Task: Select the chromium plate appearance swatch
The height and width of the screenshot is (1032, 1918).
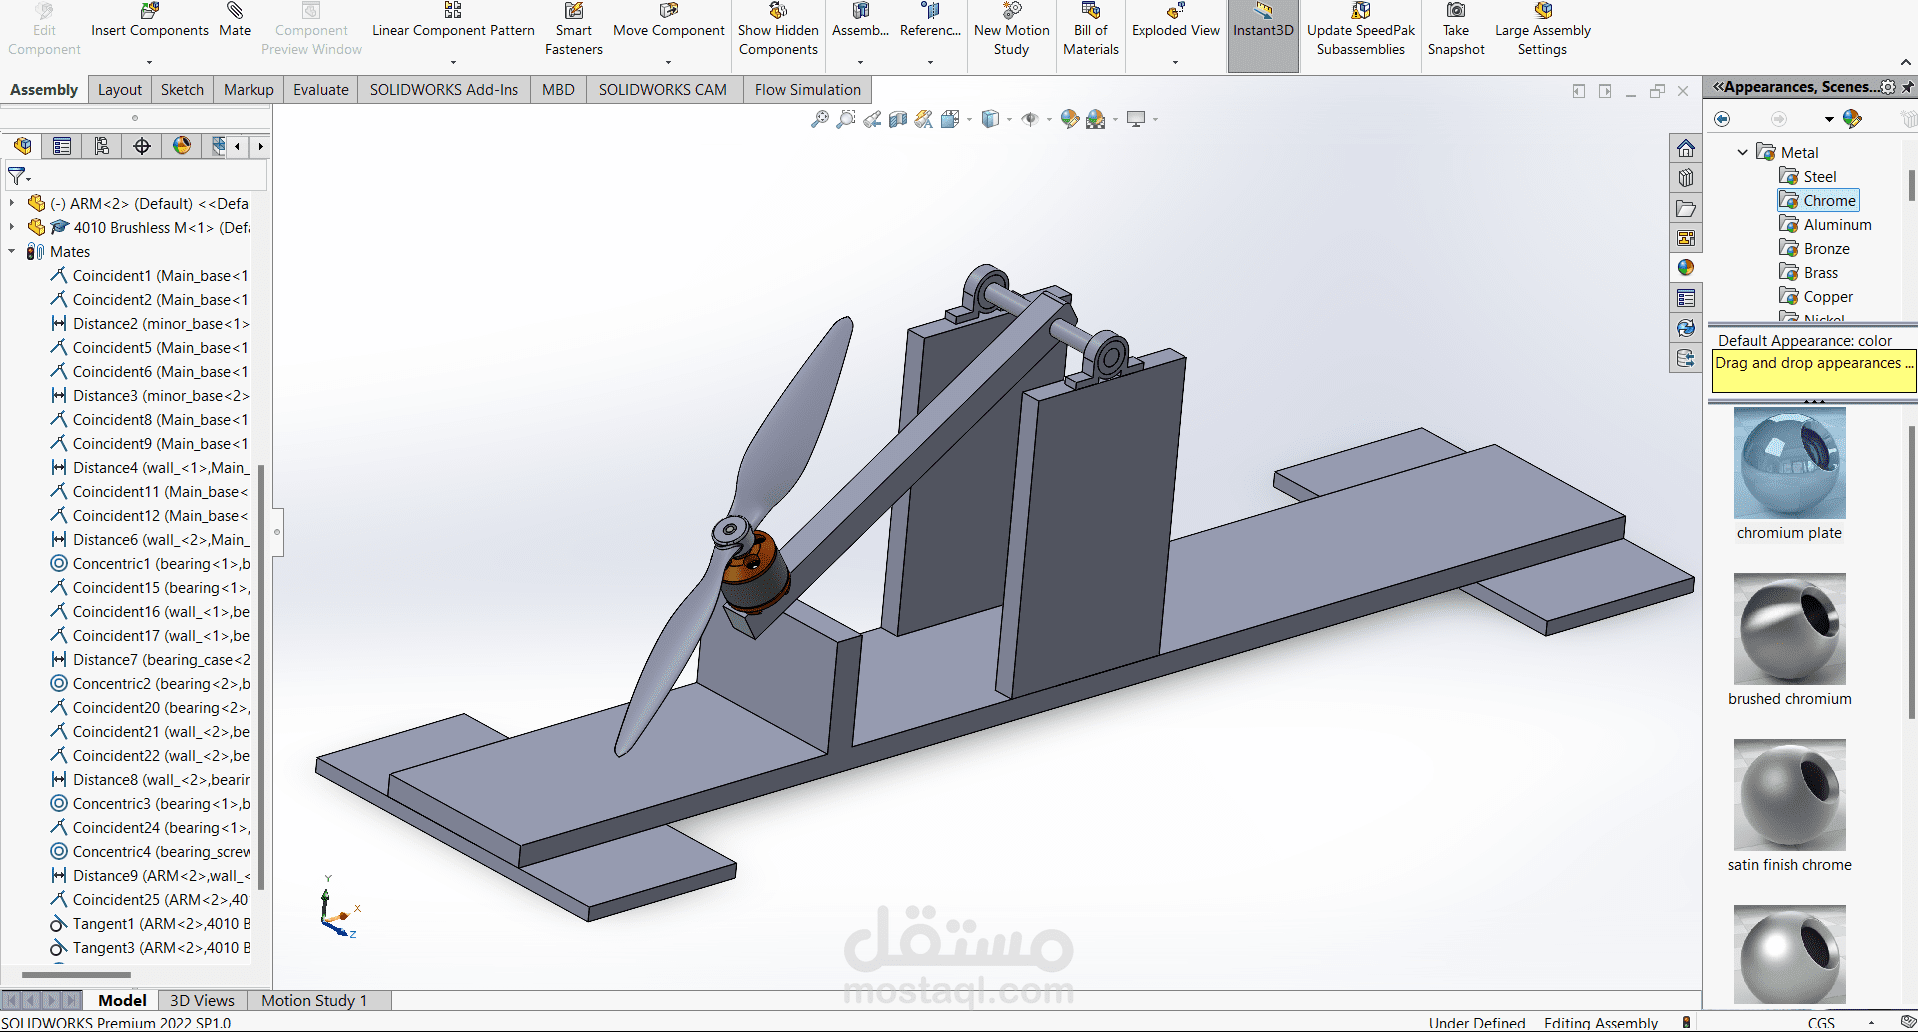Action: tap(1789, 463)
